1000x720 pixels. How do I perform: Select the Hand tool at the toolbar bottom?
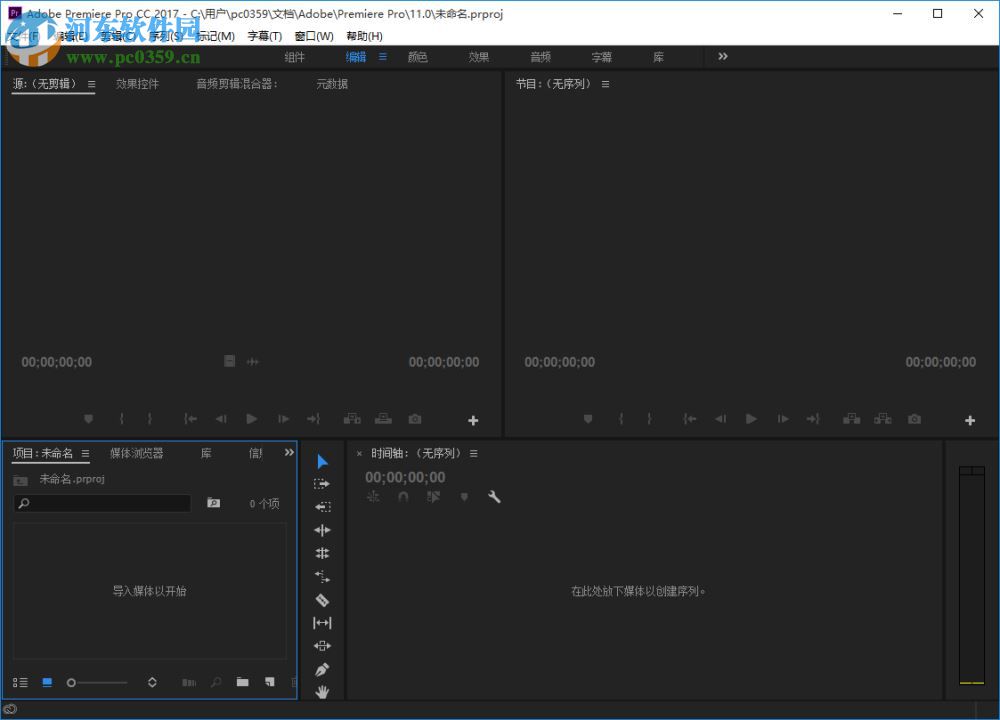coord(322,691)
